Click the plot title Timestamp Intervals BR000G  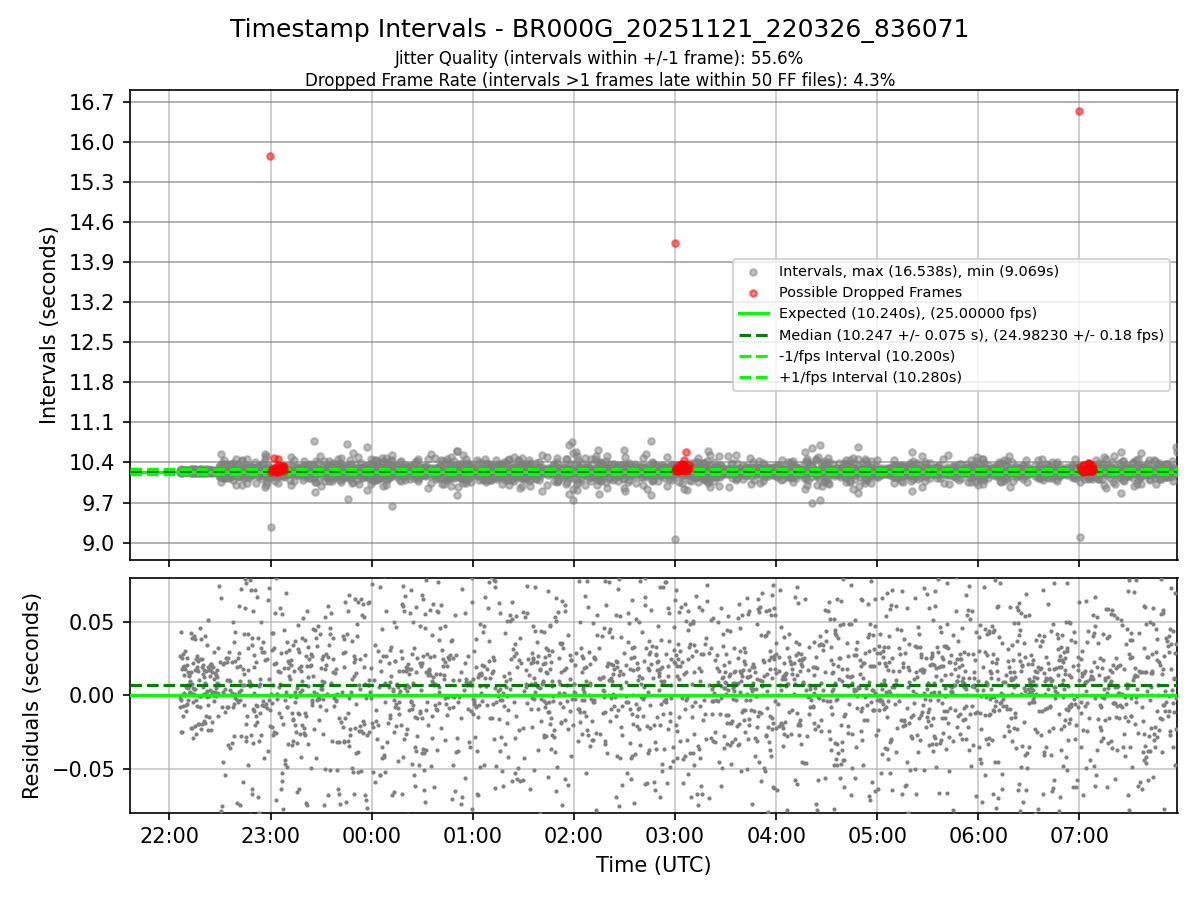coord(599,29)
